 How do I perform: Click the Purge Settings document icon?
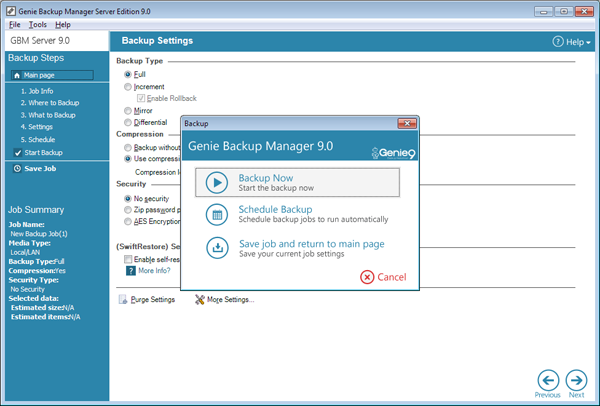123,299
